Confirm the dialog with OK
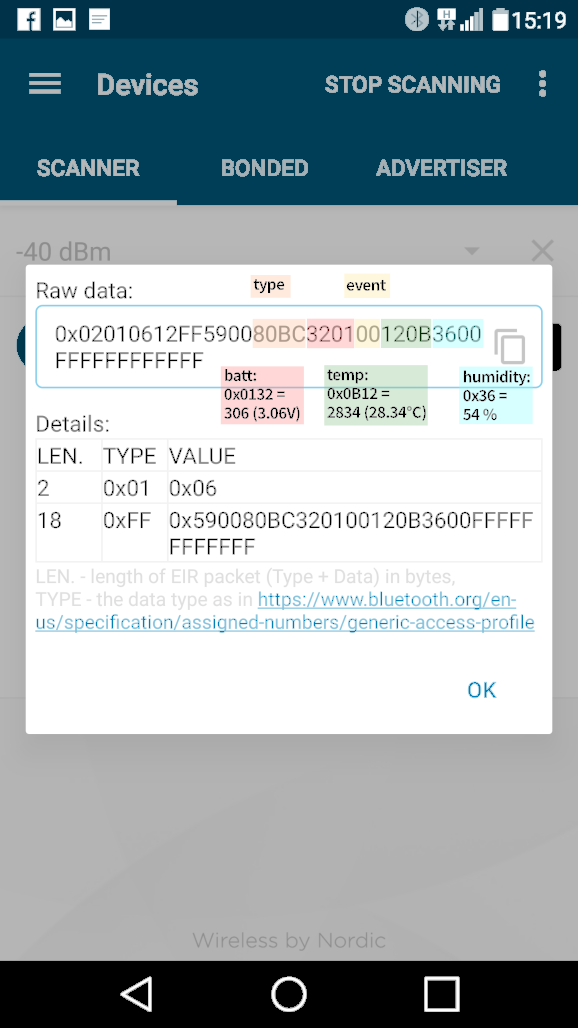The width and height of the screenshot is (578, 1028). point(481,690)
